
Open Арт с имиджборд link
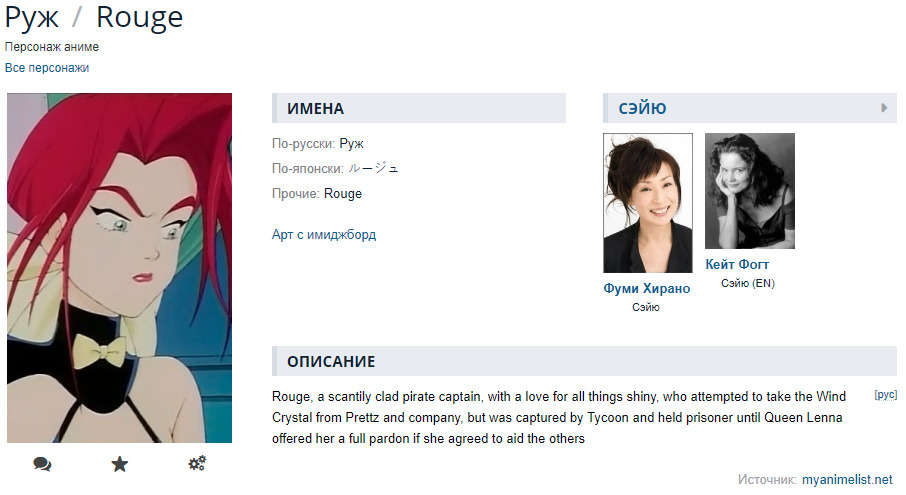(324, 235)
